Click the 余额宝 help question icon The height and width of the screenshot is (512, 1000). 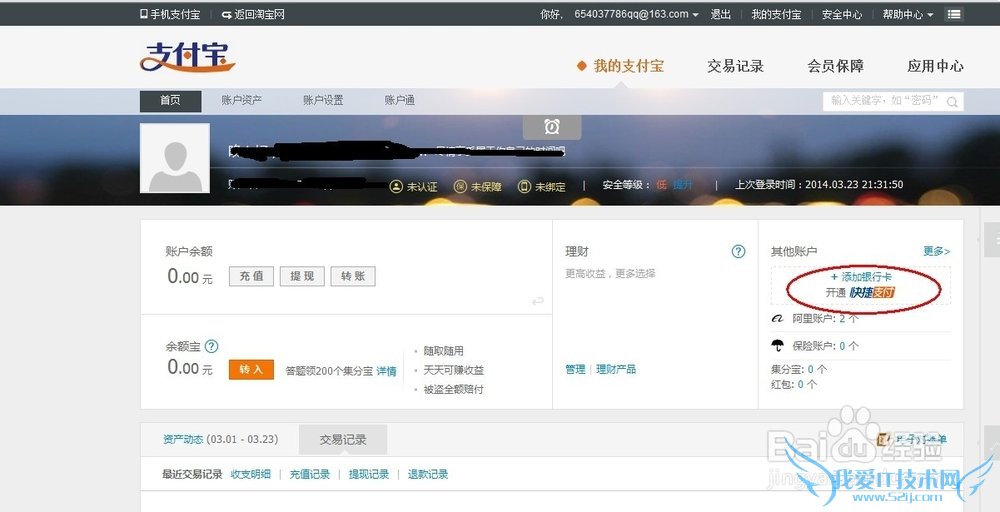[211, 346]
